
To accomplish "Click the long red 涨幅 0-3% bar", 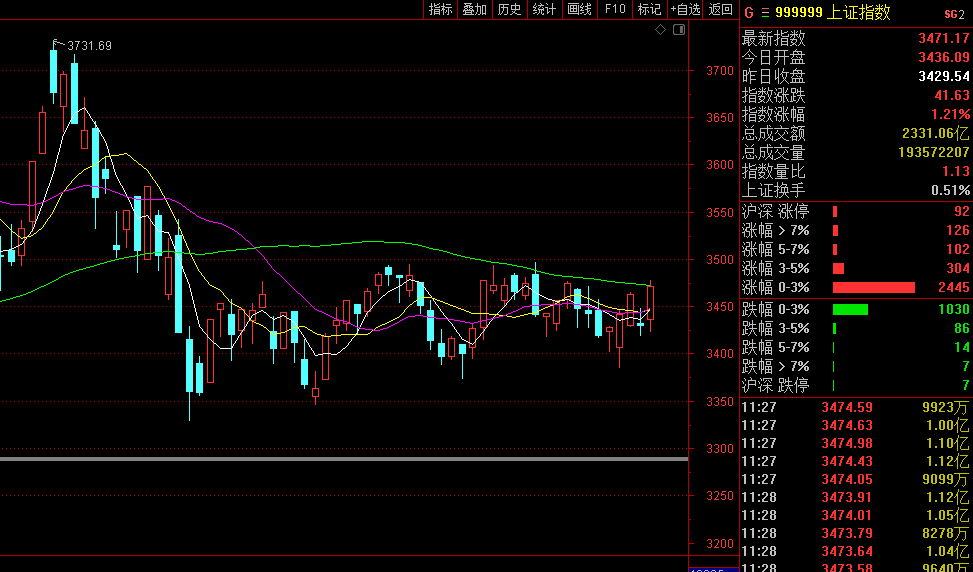I will pyautogui.click(x=874, y=287).
